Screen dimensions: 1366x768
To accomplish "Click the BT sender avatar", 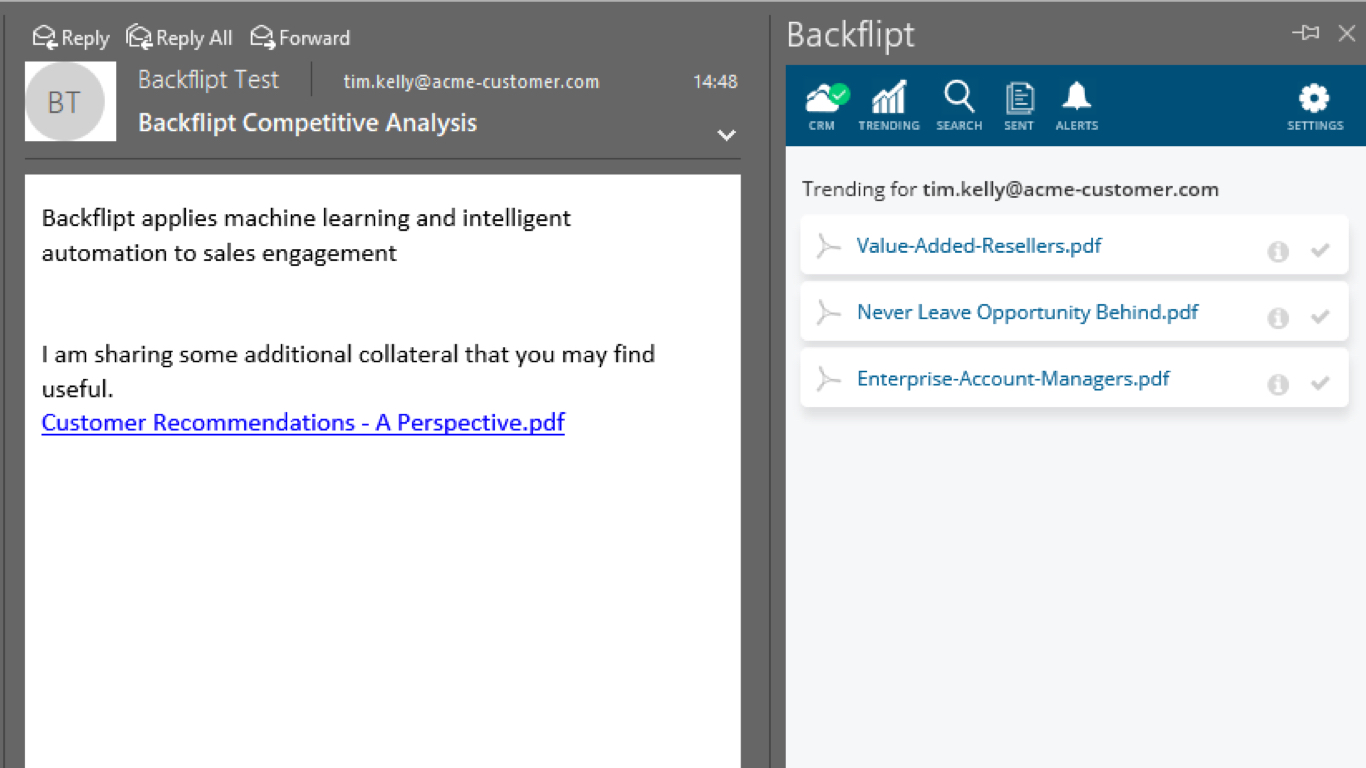I will point(65,101).
